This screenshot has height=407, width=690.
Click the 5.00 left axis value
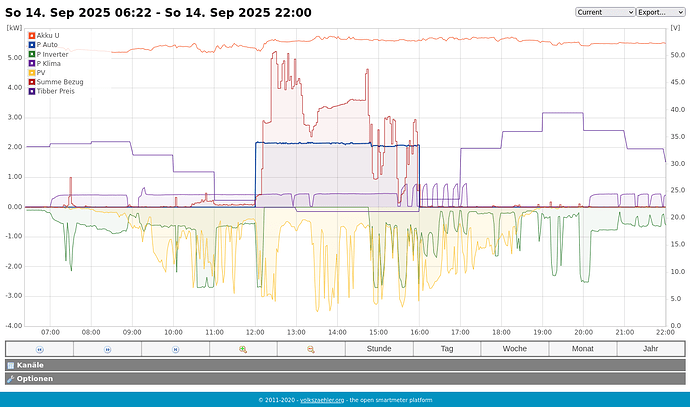pos(15,58)
